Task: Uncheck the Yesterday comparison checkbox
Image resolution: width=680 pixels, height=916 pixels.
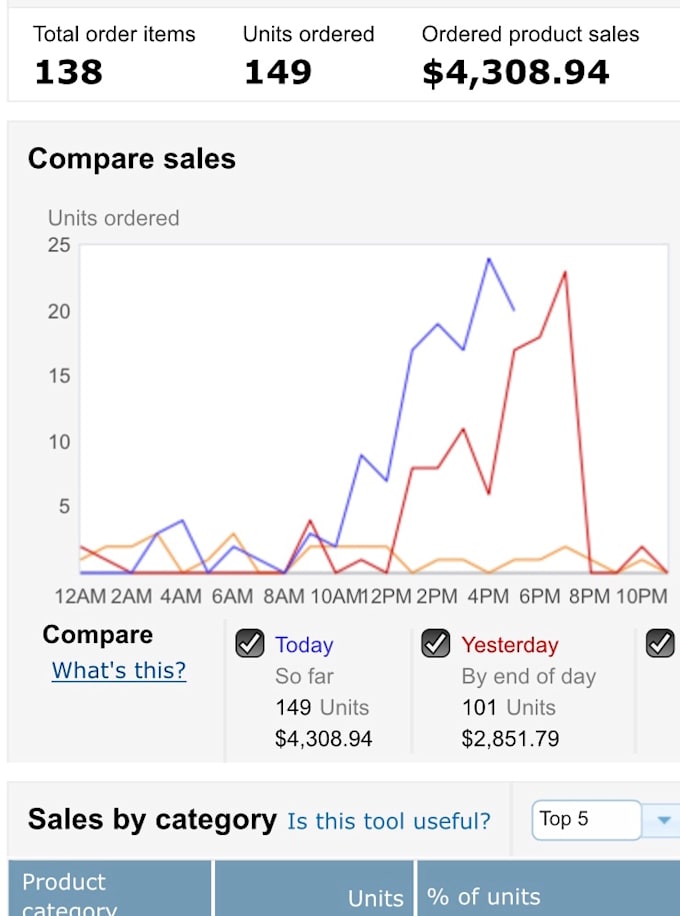Action: (x=436, y=644)
